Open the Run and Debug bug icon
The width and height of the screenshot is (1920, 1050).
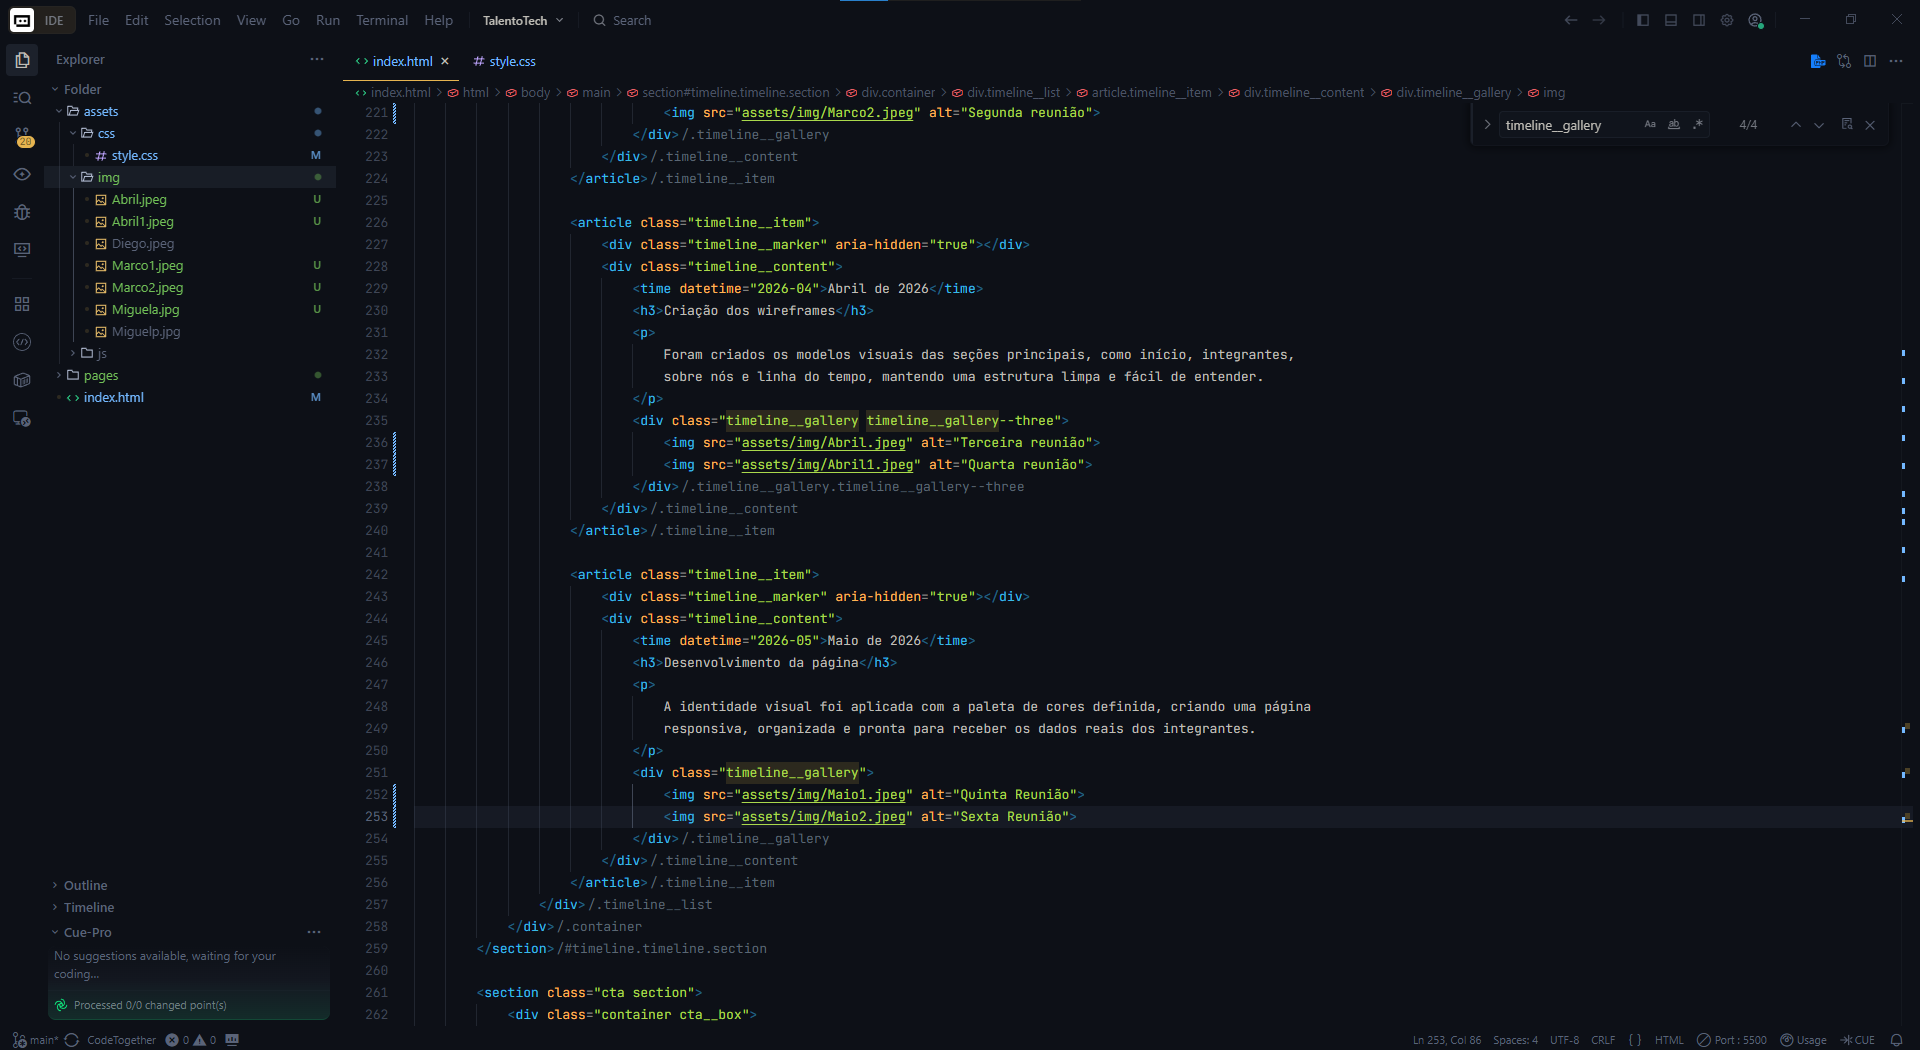point(22,212)
